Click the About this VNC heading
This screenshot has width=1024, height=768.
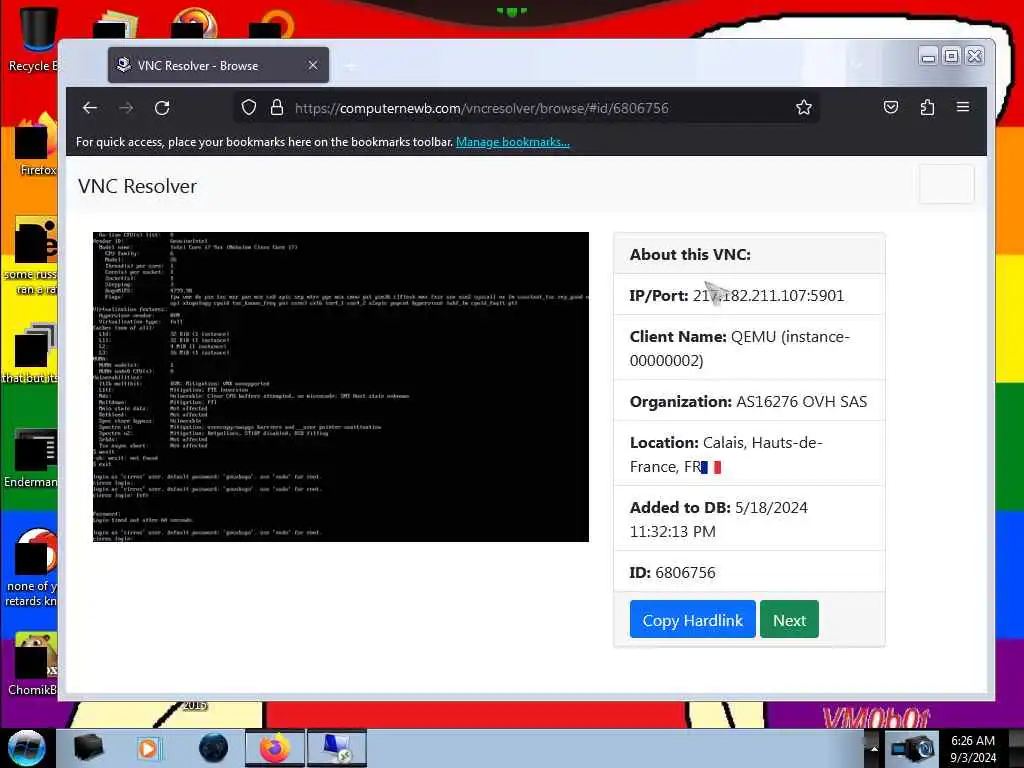(x=690, y=255)
